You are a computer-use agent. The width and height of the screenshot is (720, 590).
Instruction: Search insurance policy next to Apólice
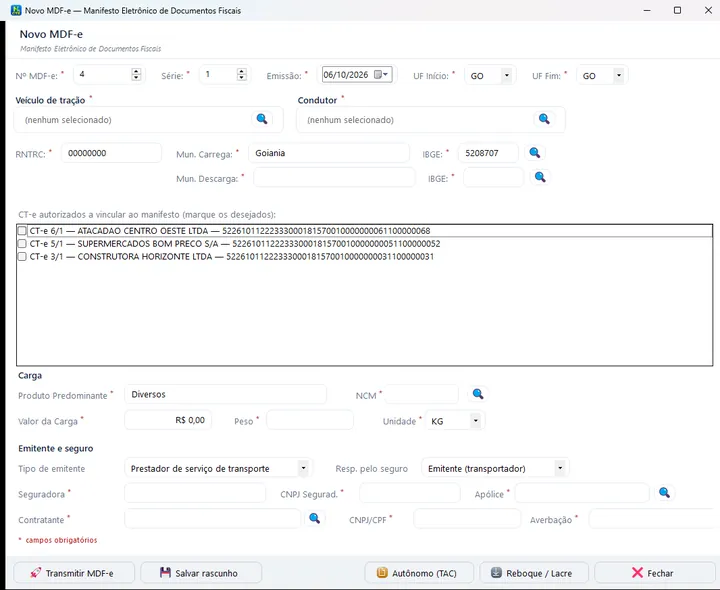664,493
